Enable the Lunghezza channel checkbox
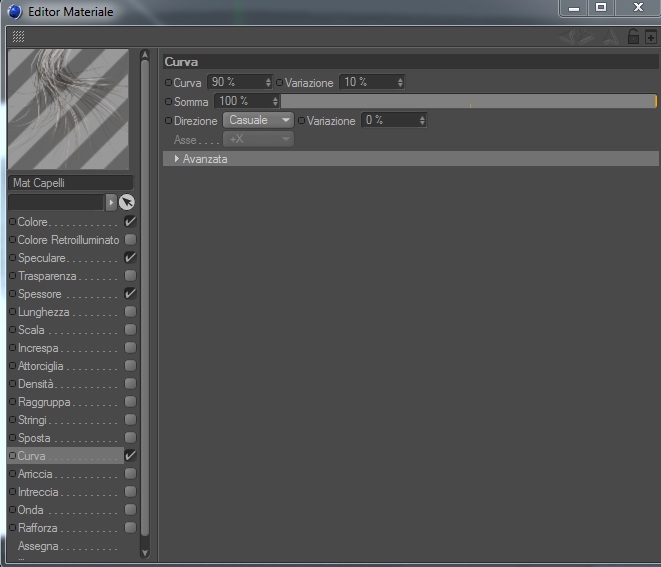This screenshot has height=567, width=661. (130, 312)
